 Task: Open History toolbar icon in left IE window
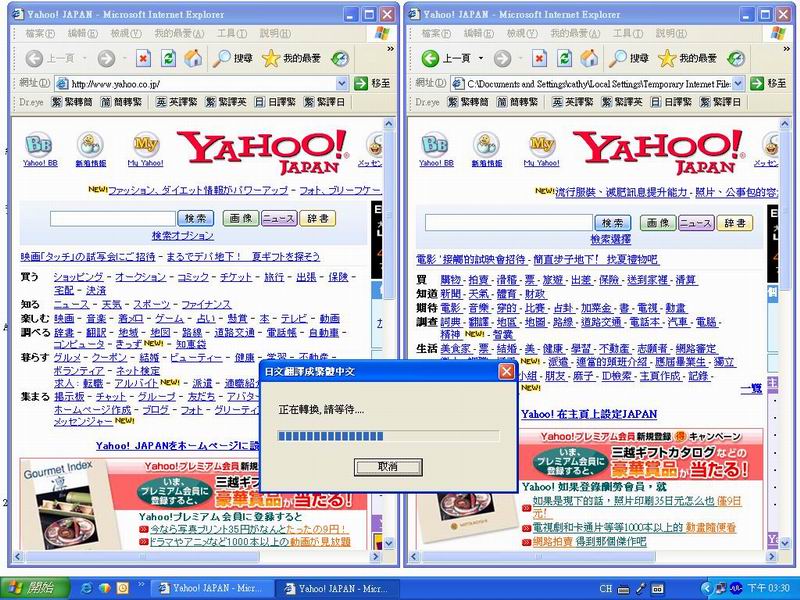(x=339, y=59)
